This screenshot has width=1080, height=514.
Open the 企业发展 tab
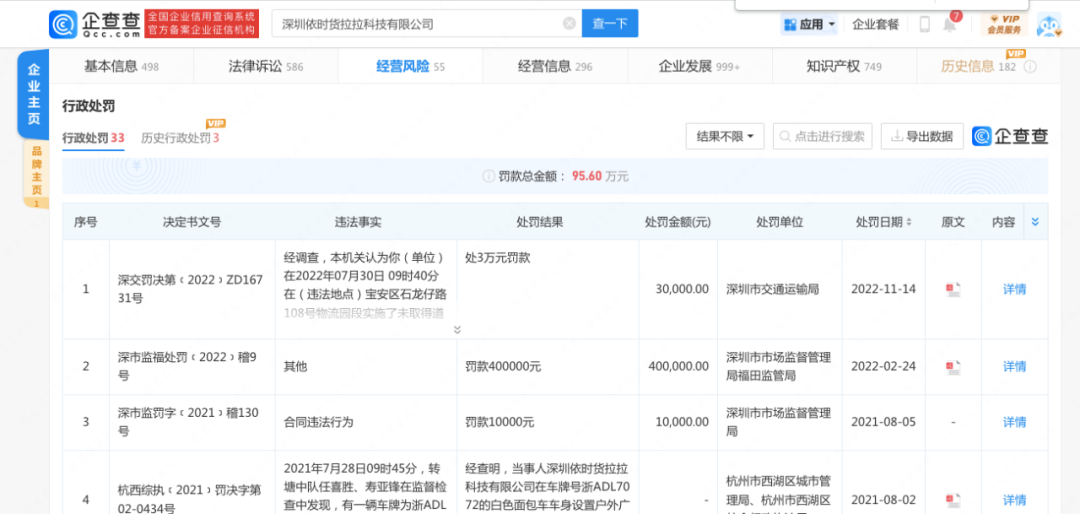699,67
